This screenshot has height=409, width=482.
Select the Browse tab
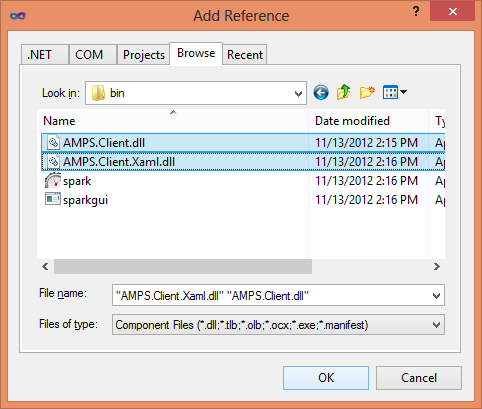[196, 53]
